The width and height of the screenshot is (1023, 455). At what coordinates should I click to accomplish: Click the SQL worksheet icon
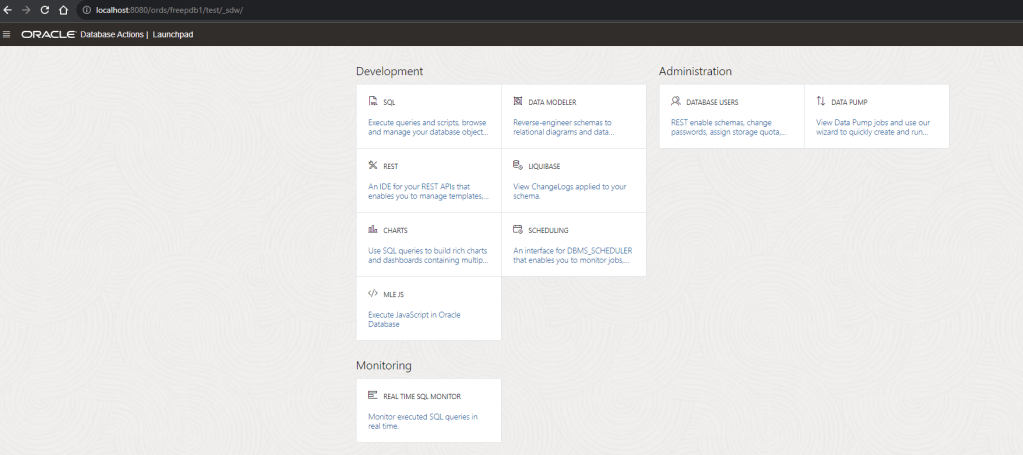(x=372, y=101)
